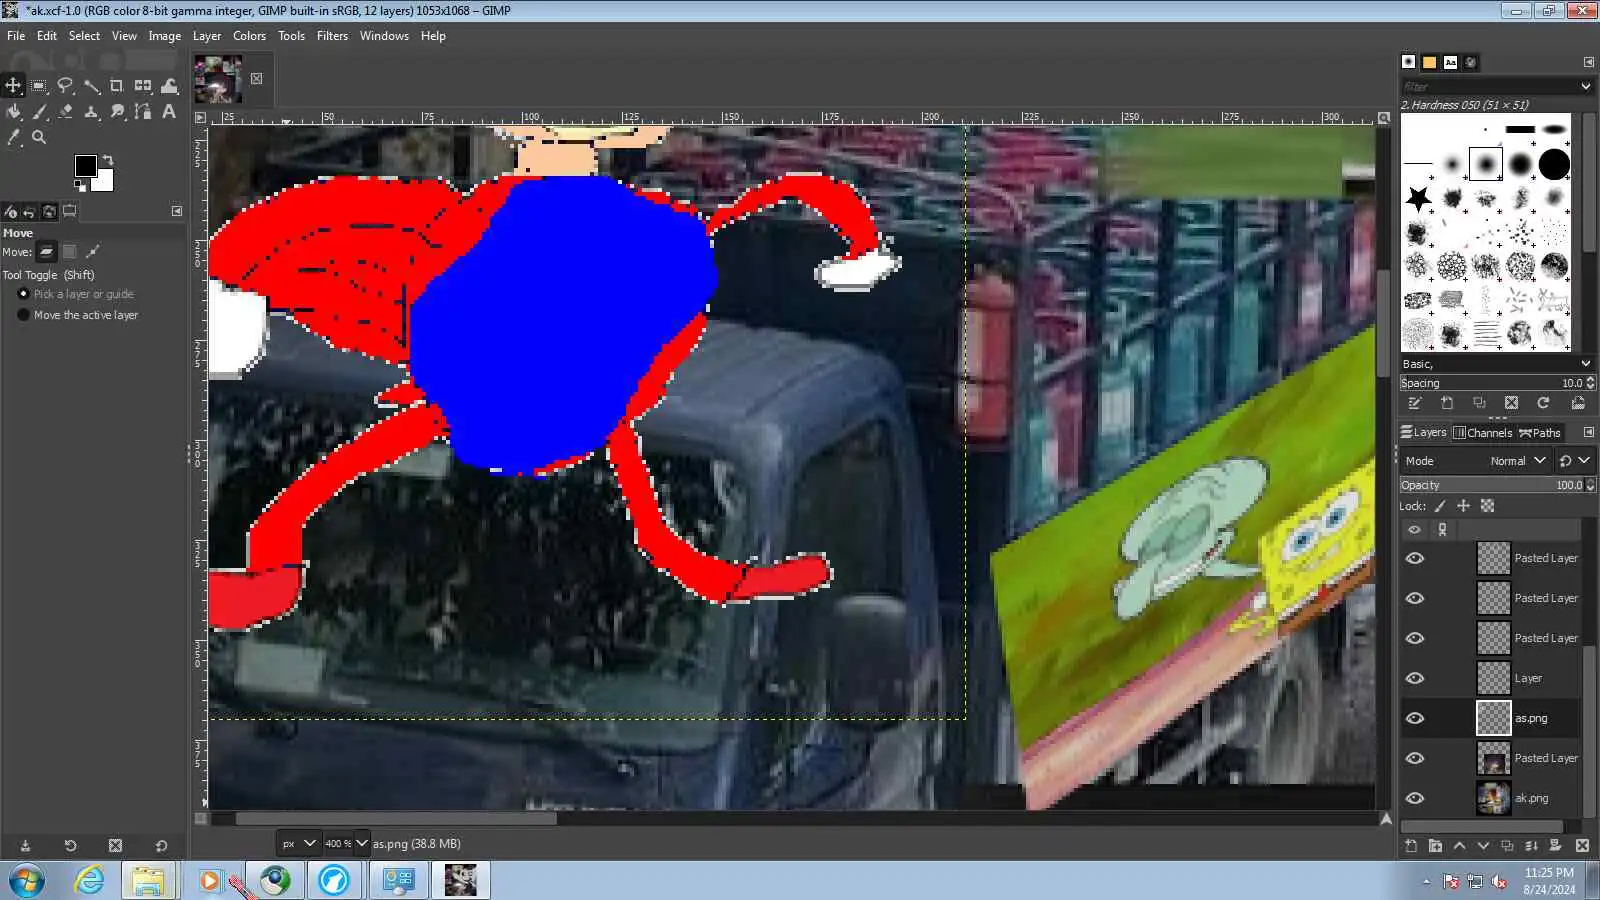Open the Tool Options configuration menu
Image resolution: width=1600 pixels, height=900 pixels.
click(x=177, y=211)
